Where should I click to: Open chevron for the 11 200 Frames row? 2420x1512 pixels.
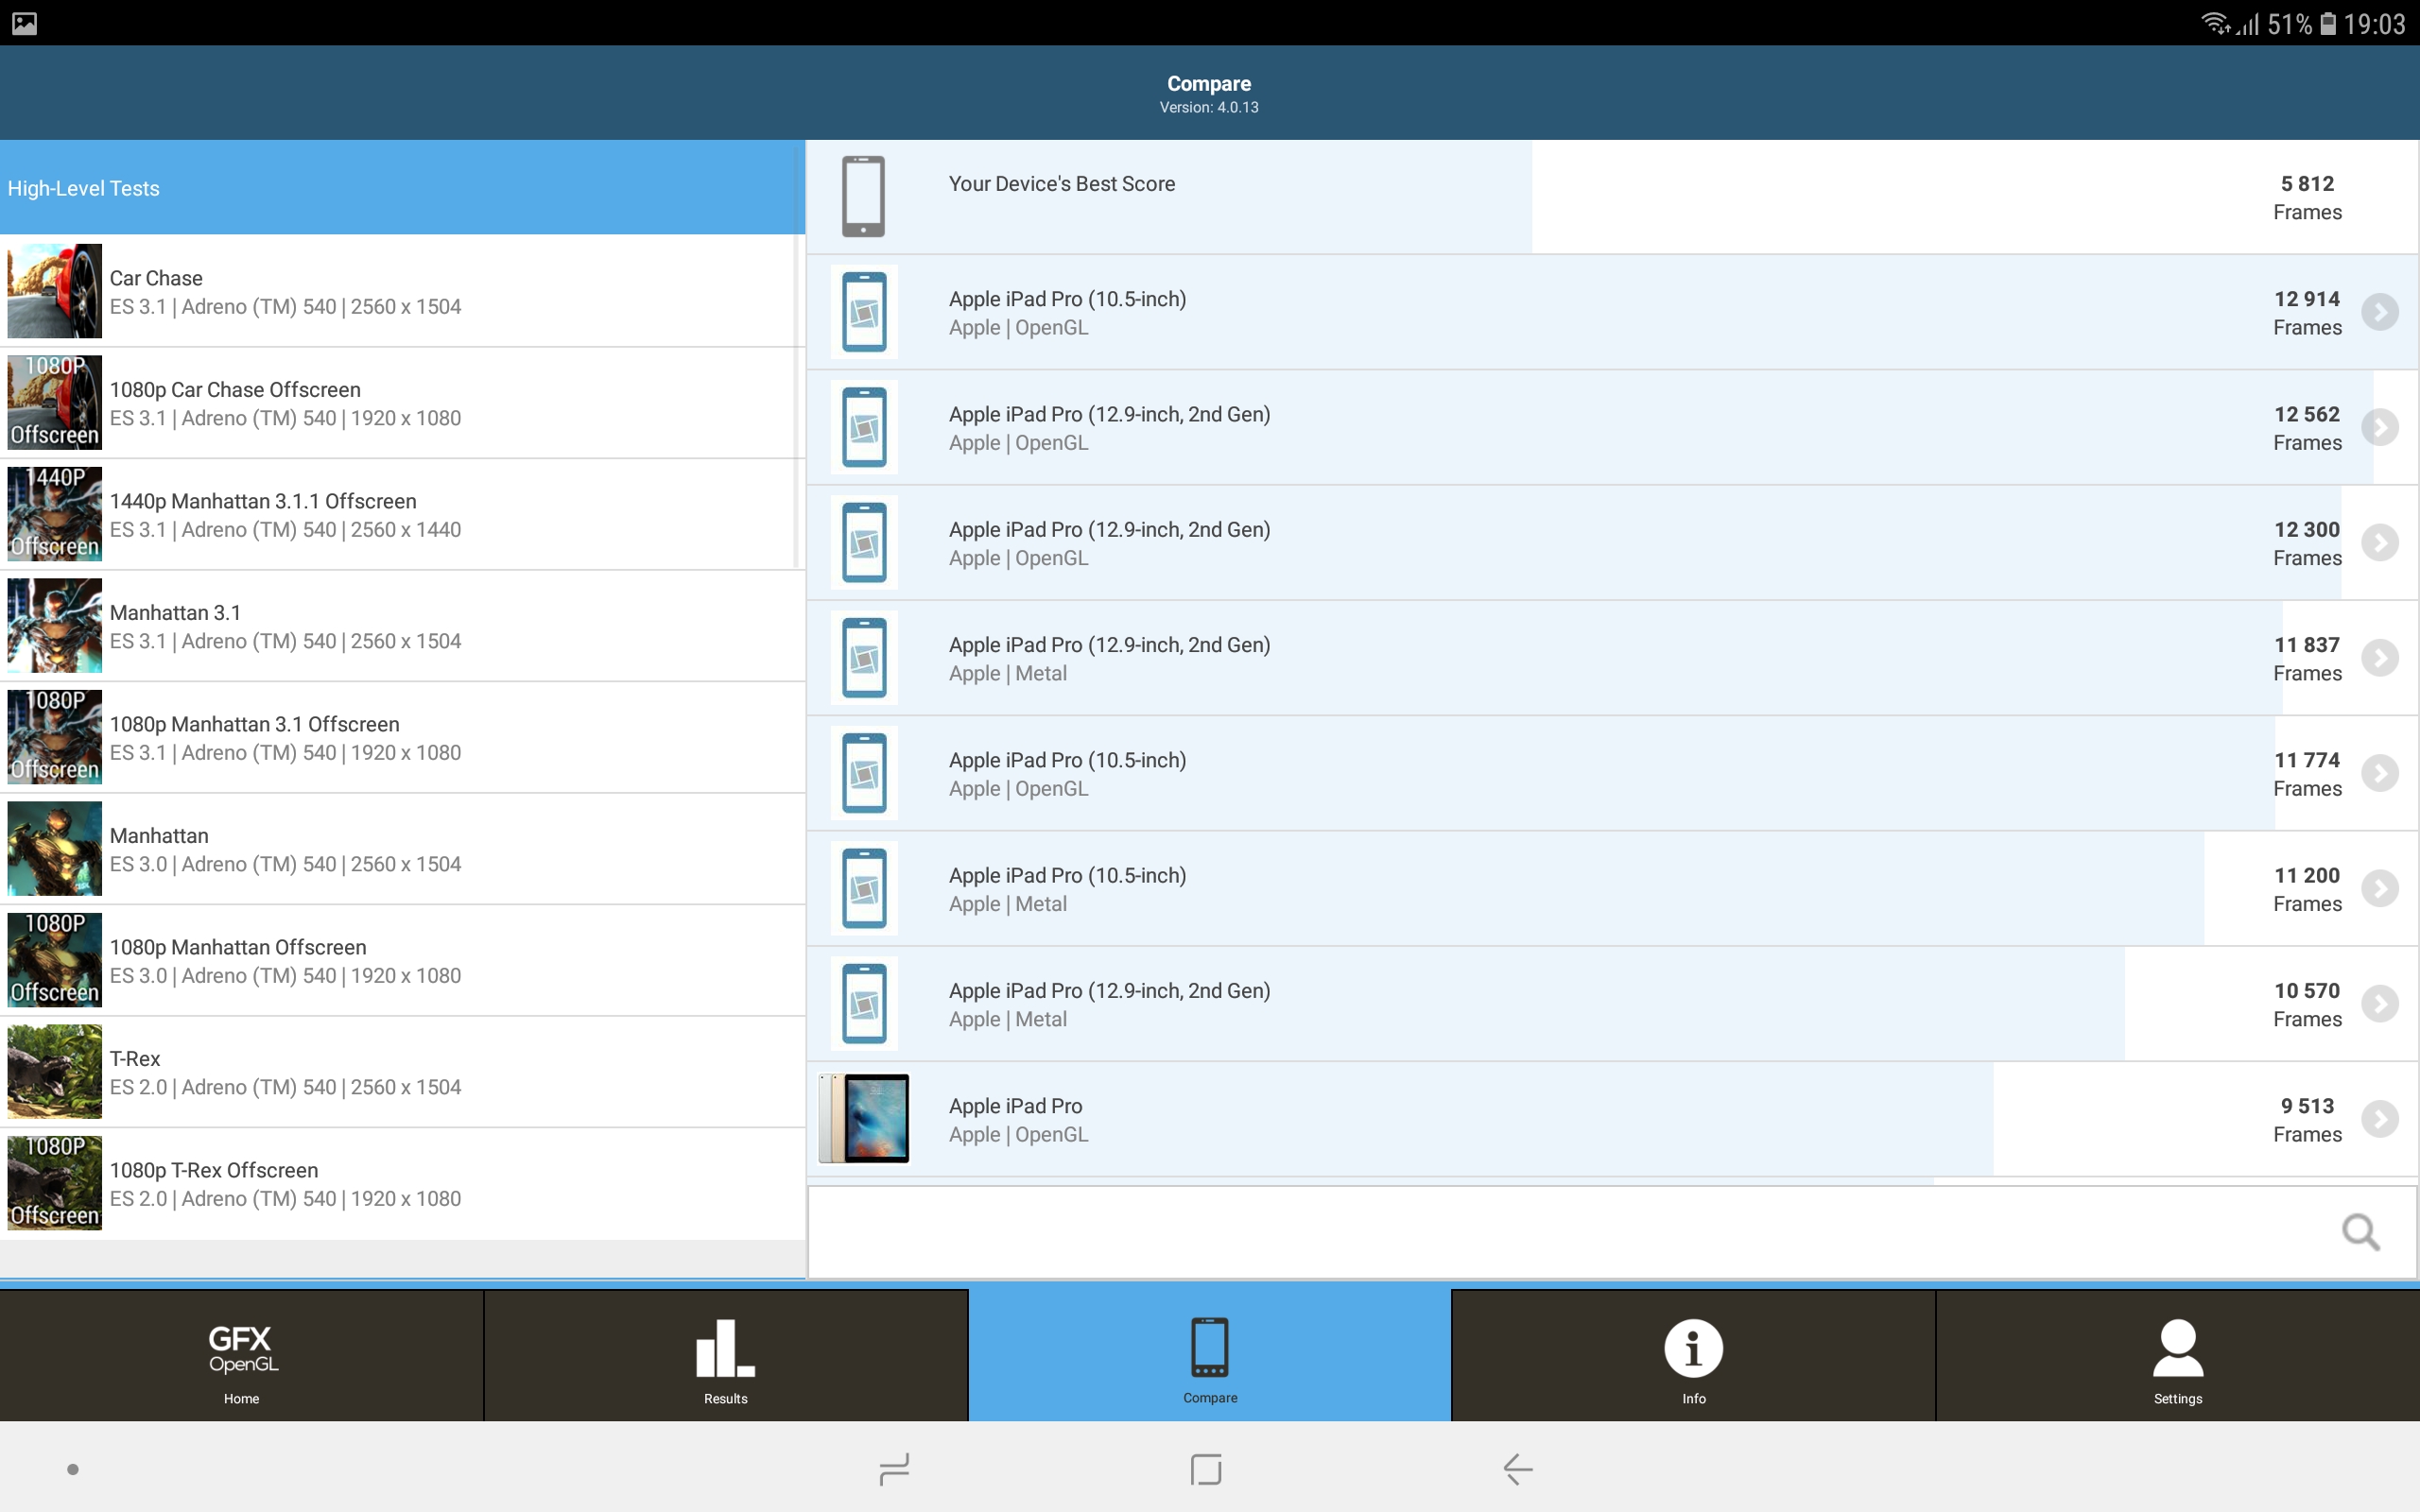coord(2380,888)
